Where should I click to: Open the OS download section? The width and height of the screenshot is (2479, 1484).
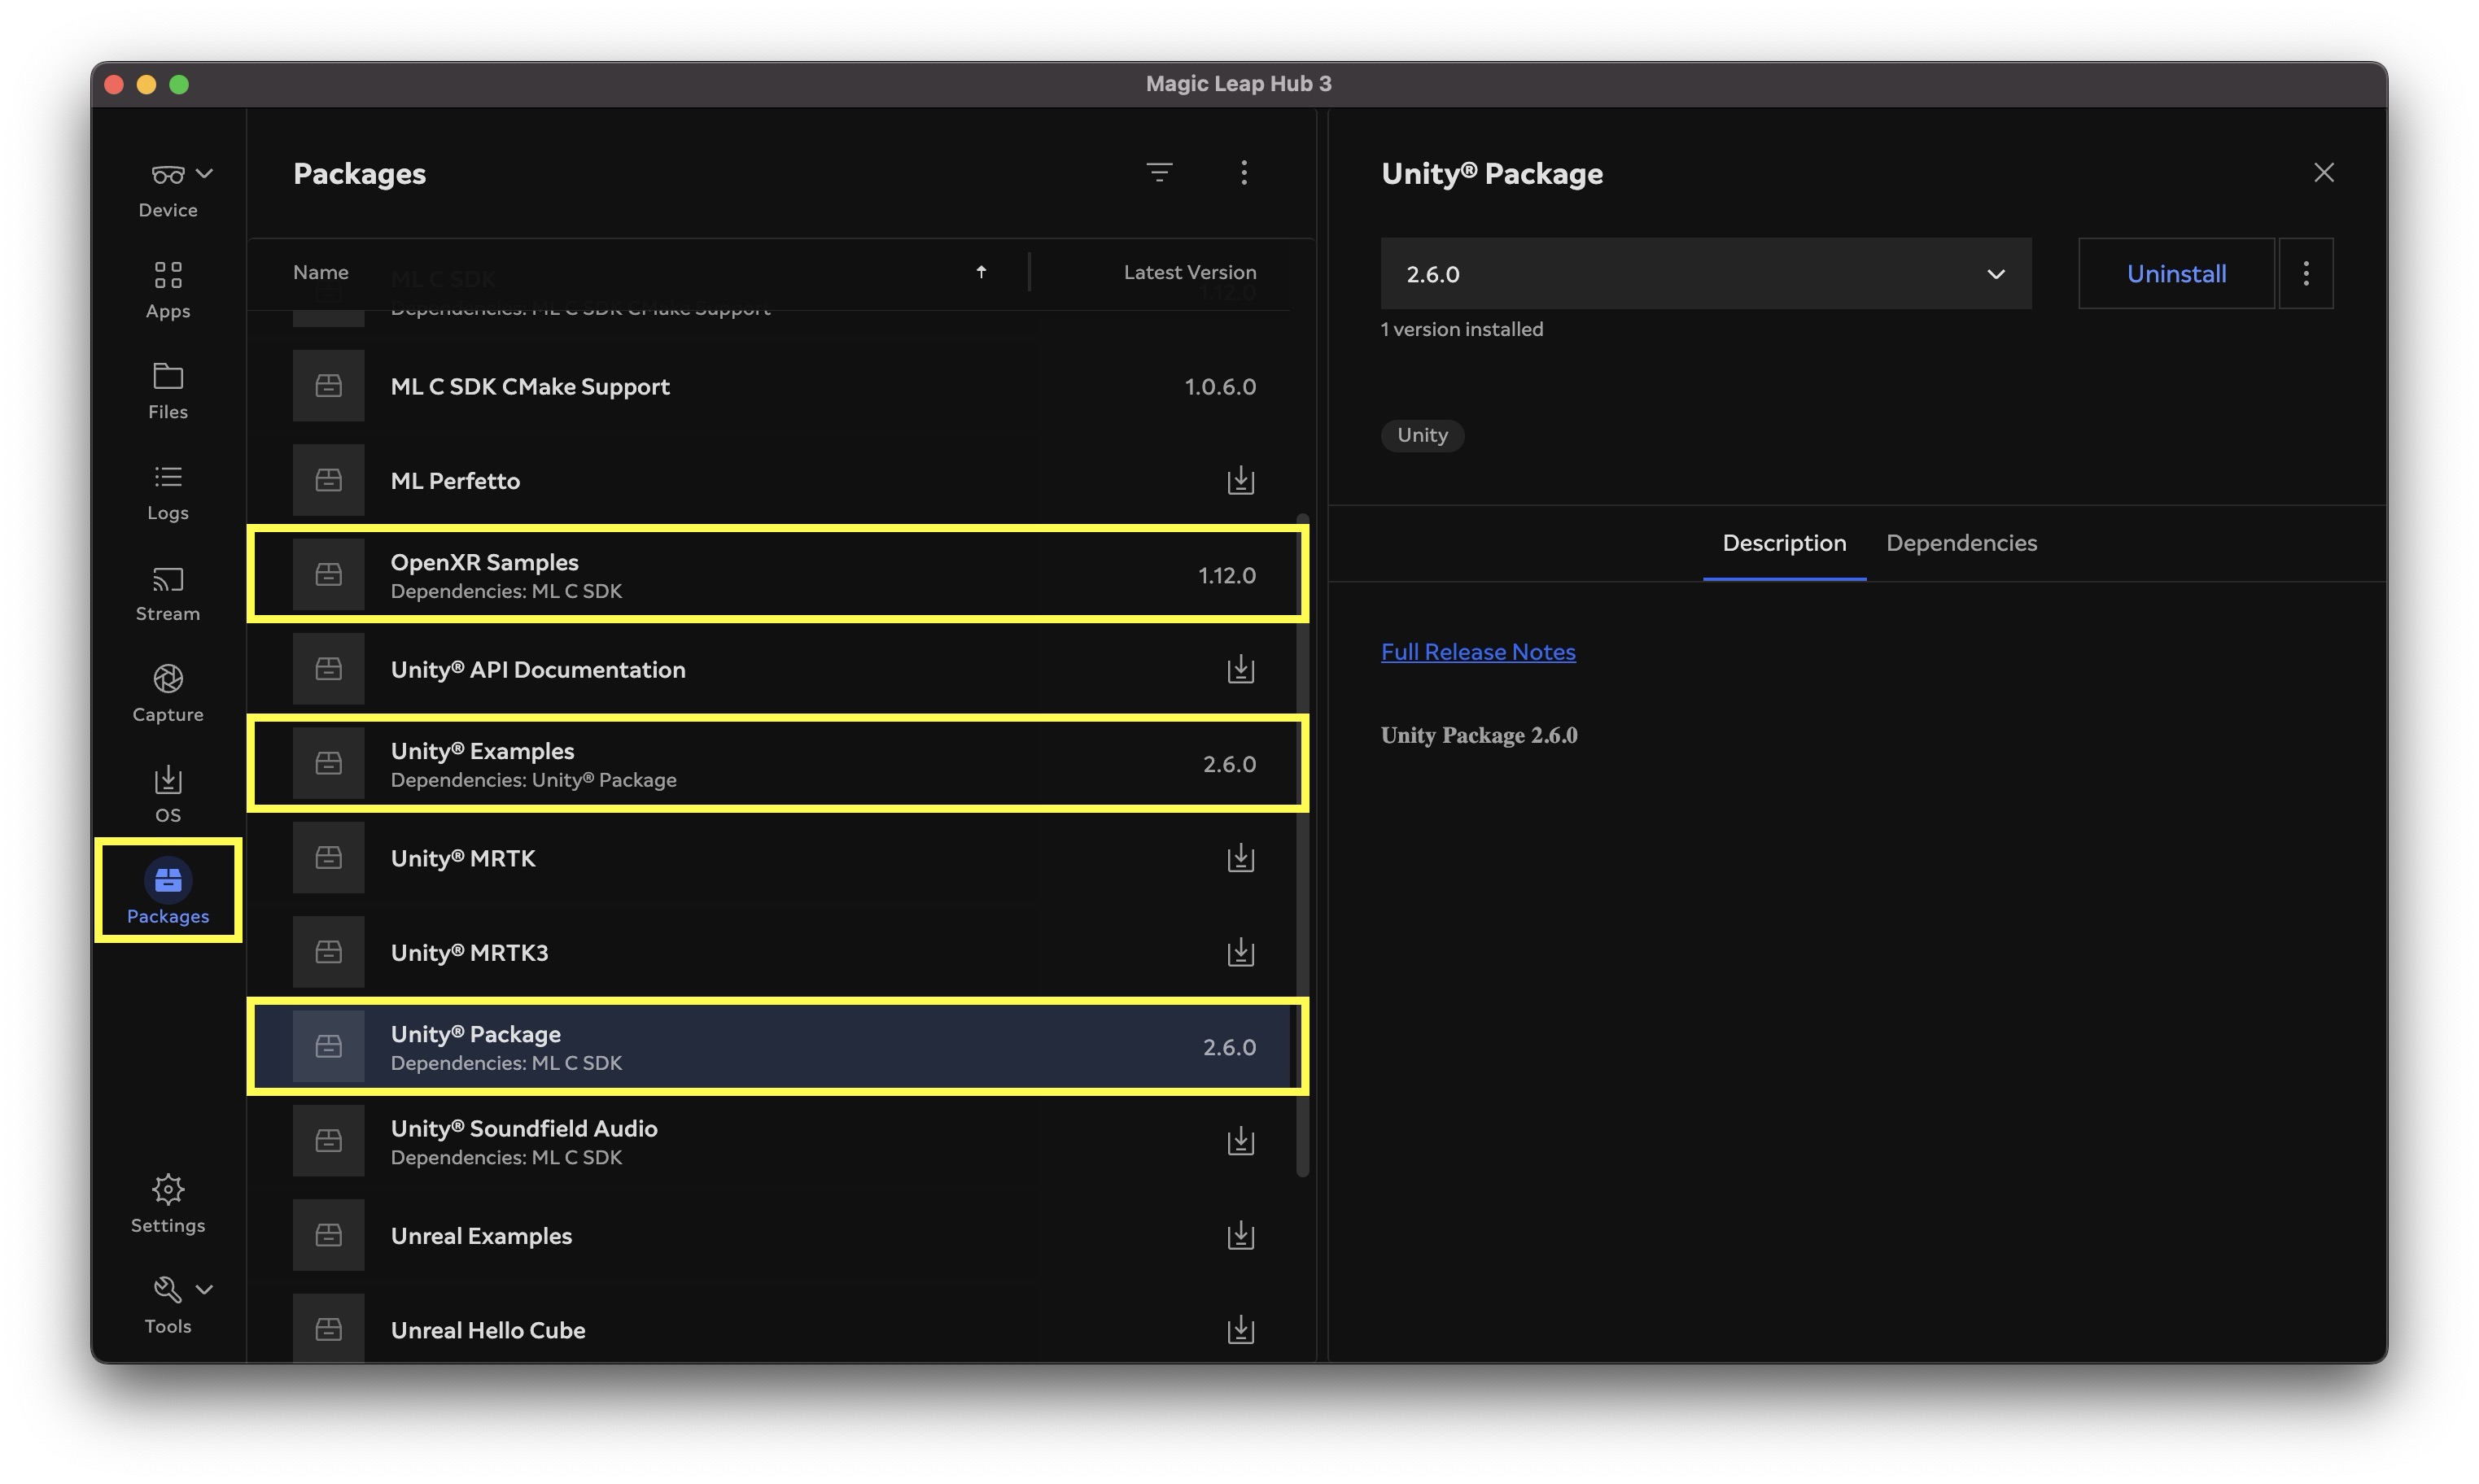tap(168, 795)
